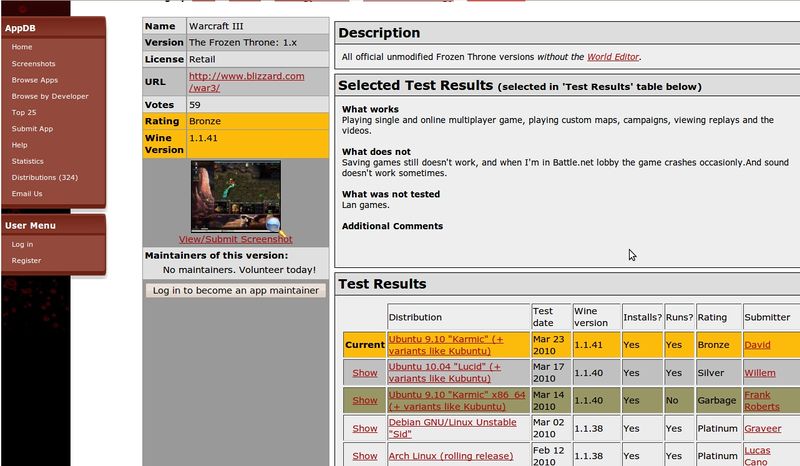The image size is (800, 466).
Task: Open Ubuntu 9.10 Karmic x86_64 distribution link
Action: pos(457,401)
